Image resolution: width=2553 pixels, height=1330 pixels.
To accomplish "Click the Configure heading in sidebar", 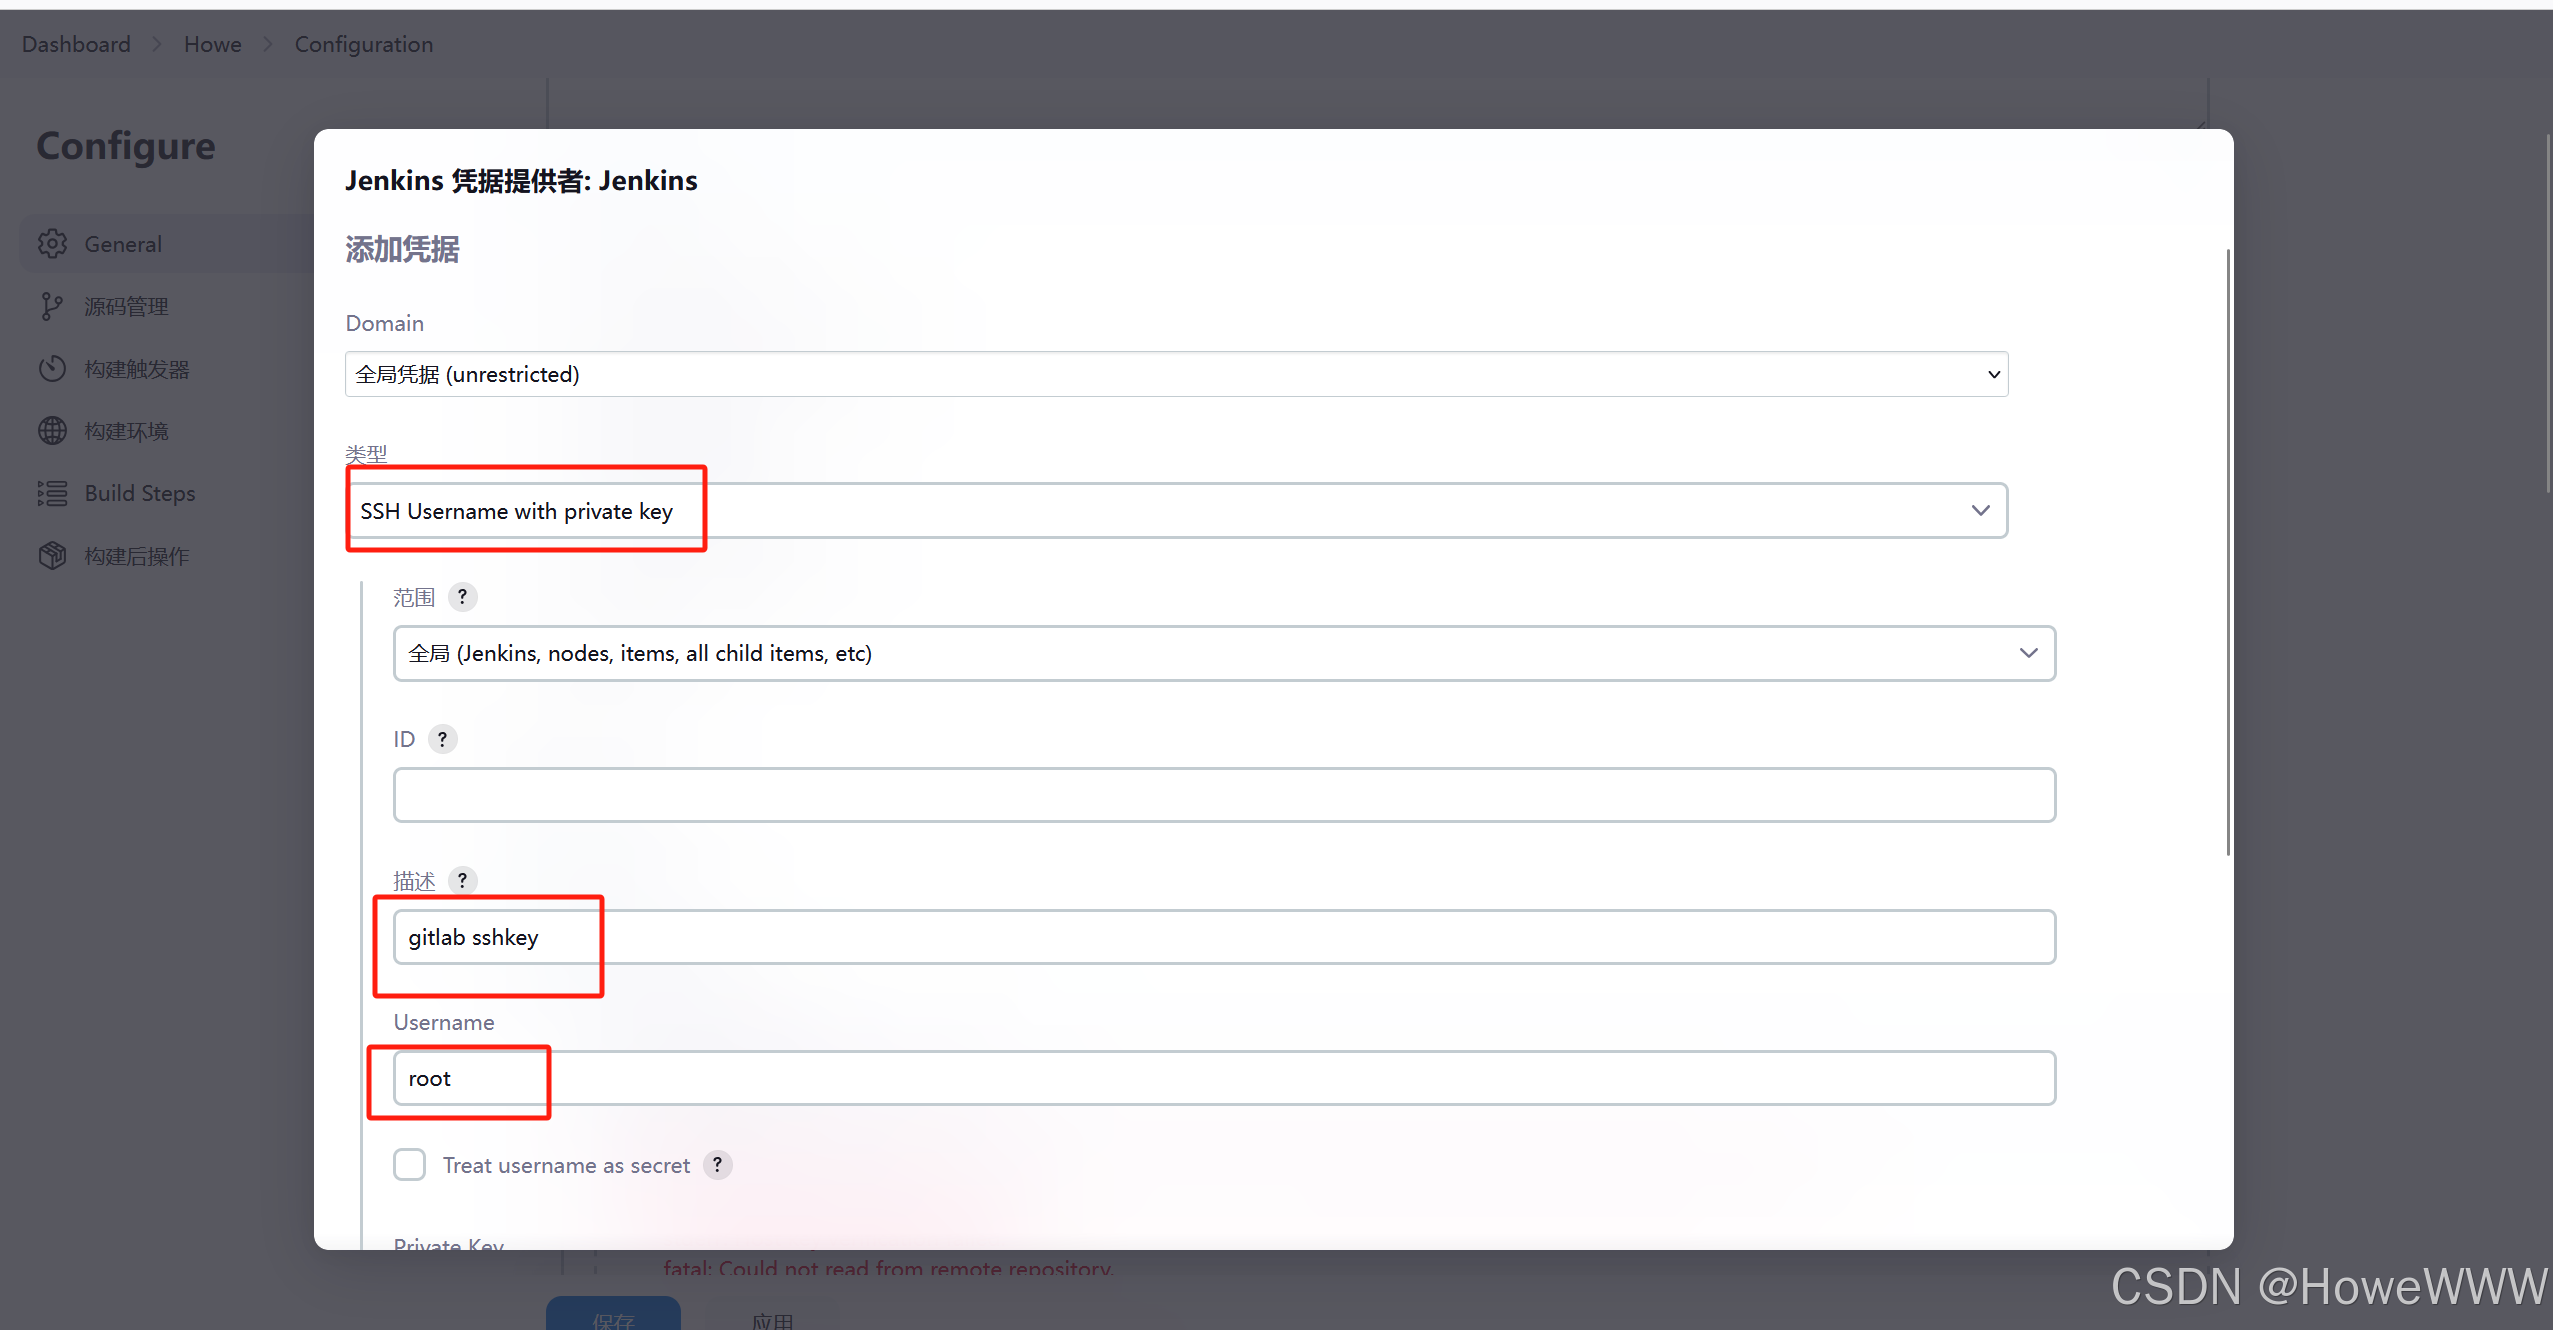I will point(126,146).
